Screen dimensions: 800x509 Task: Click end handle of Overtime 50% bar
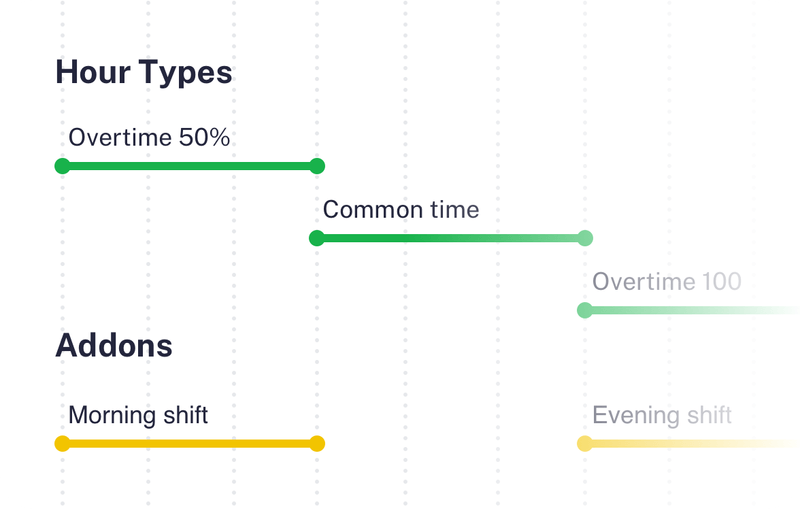tap(317, 166)
